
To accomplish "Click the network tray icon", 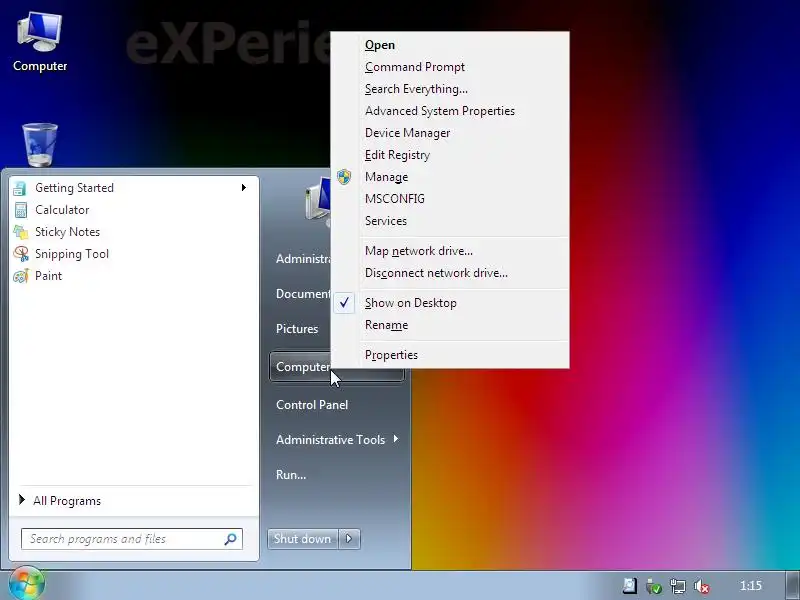I will pos(678,586).
